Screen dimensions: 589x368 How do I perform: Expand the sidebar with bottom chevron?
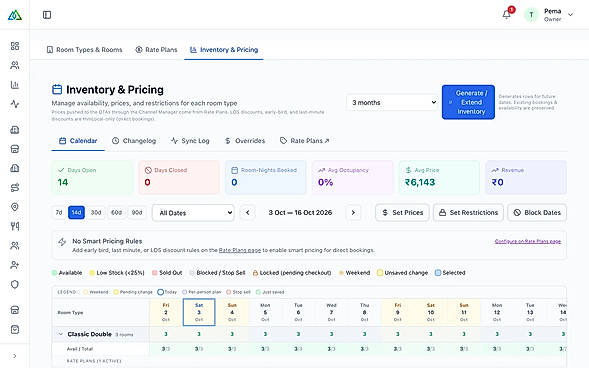click(x=15, y=356)
